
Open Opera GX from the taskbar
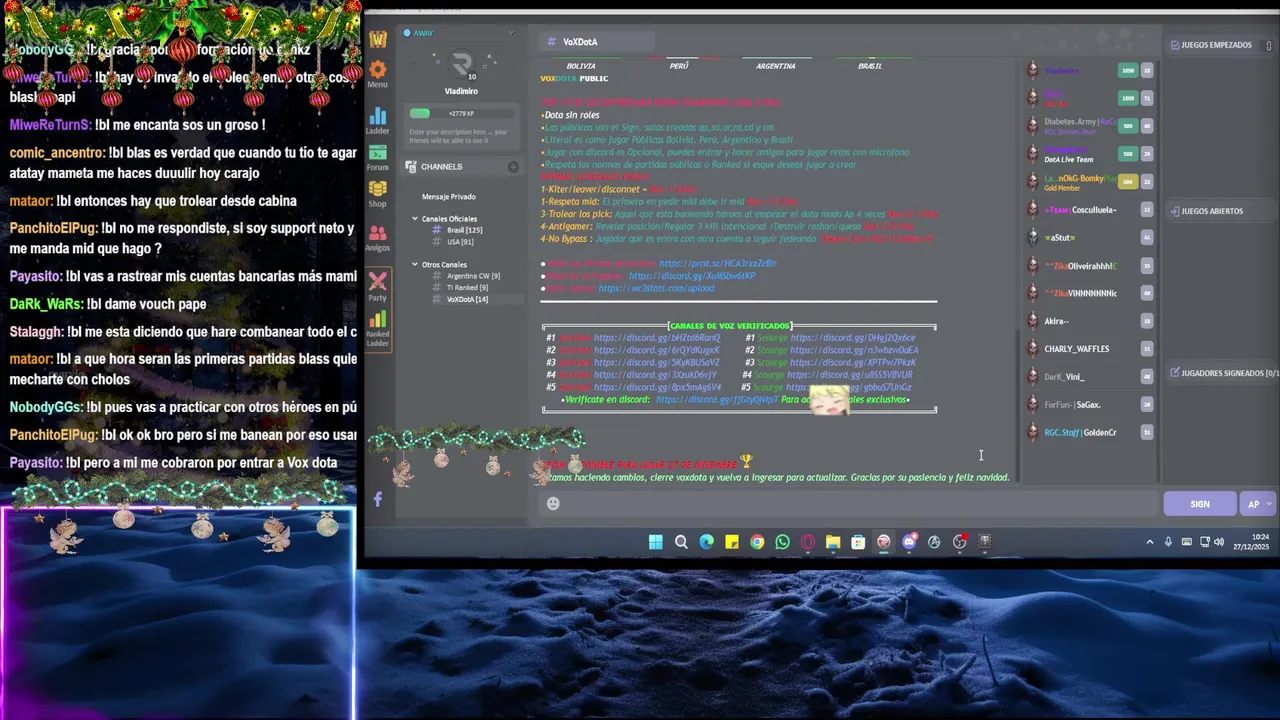[x=807, y=542]
